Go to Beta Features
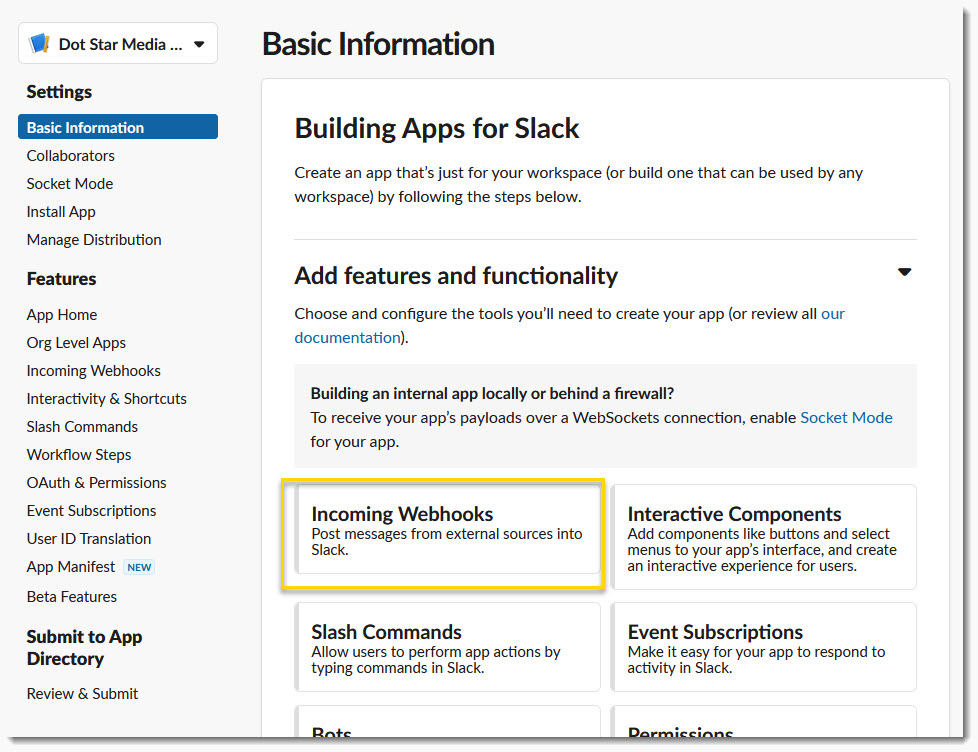The image size is (978, 752). click(72, 597)
